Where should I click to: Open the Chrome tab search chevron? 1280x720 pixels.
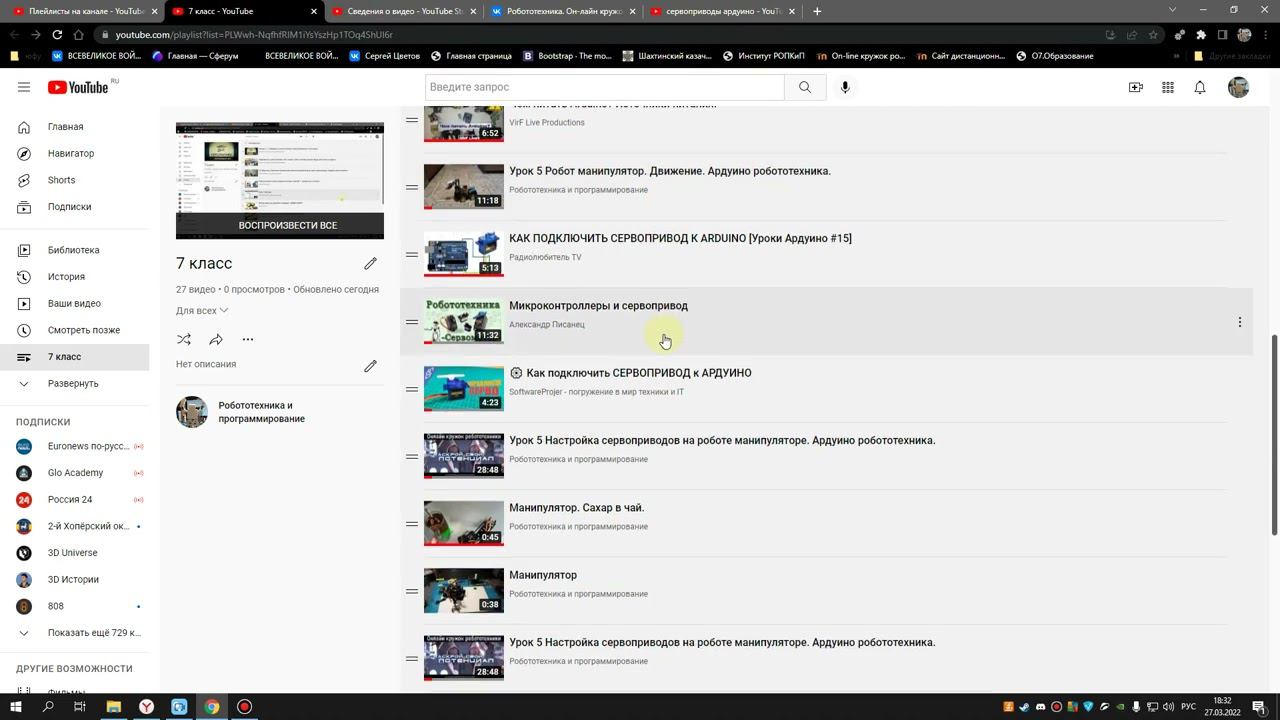click(x=1173, y=10)
